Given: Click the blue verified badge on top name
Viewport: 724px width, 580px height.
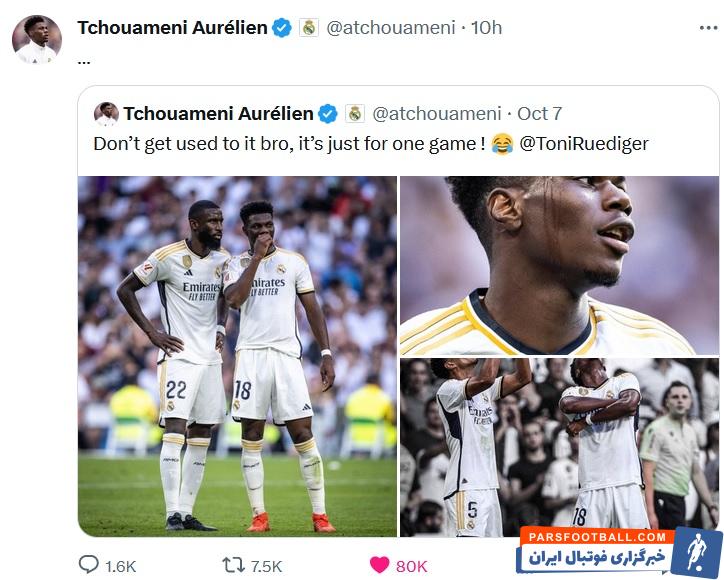Looking at the screenshot, I should coord(282,28).
